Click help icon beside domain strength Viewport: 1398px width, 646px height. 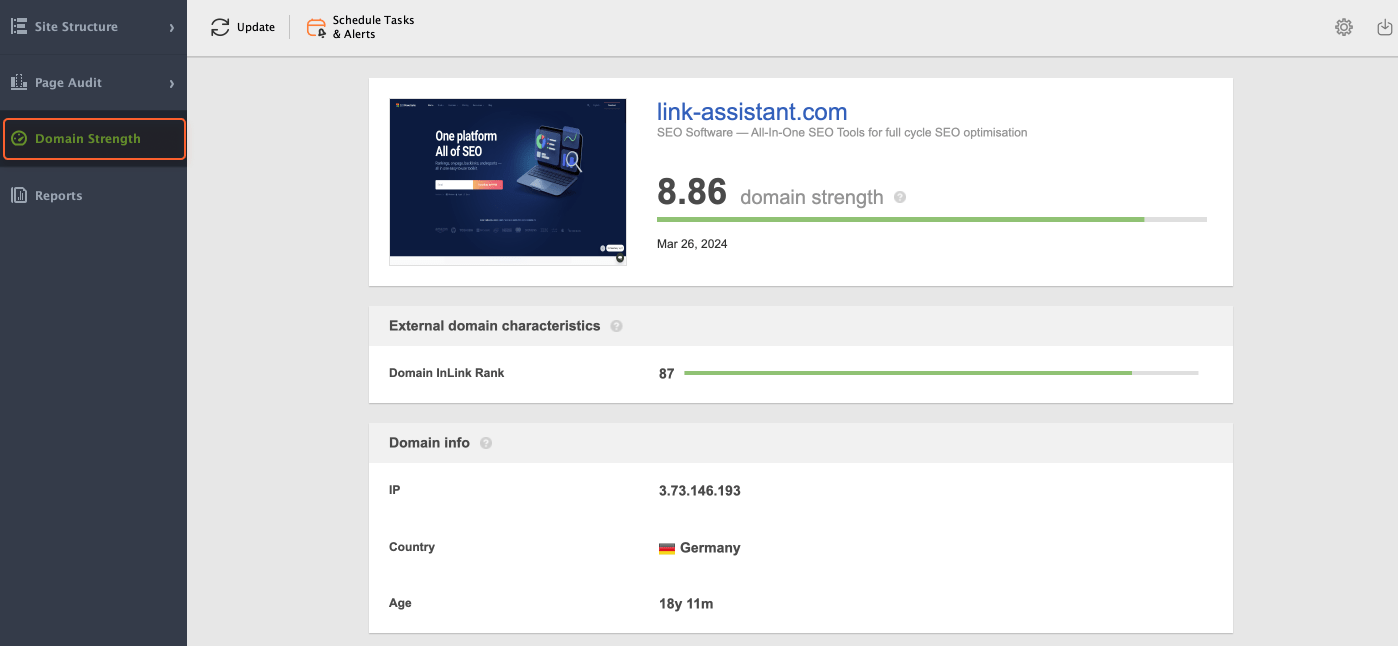pos(900,197)
